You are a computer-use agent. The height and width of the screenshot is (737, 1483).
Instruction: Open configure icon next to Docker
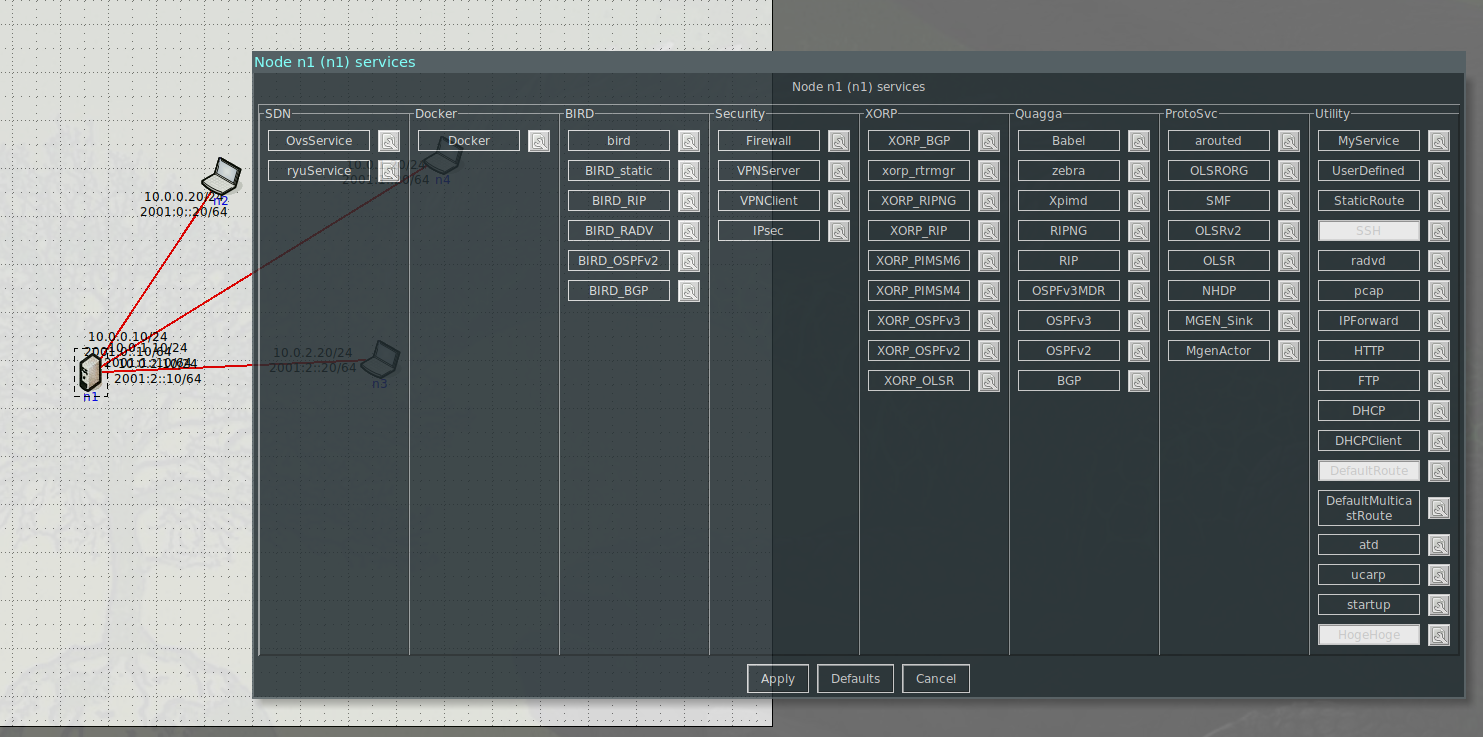[x=539, y=141]
